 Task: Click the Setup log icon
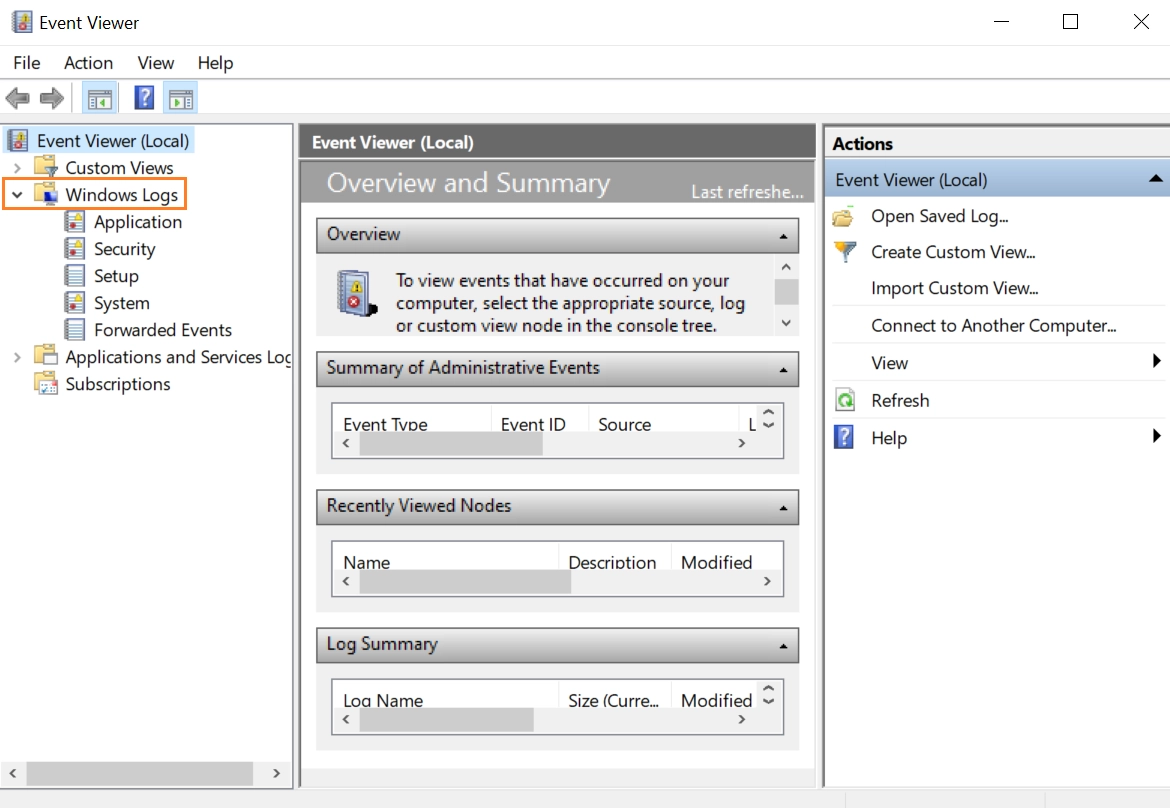click(x=75, y=275)
